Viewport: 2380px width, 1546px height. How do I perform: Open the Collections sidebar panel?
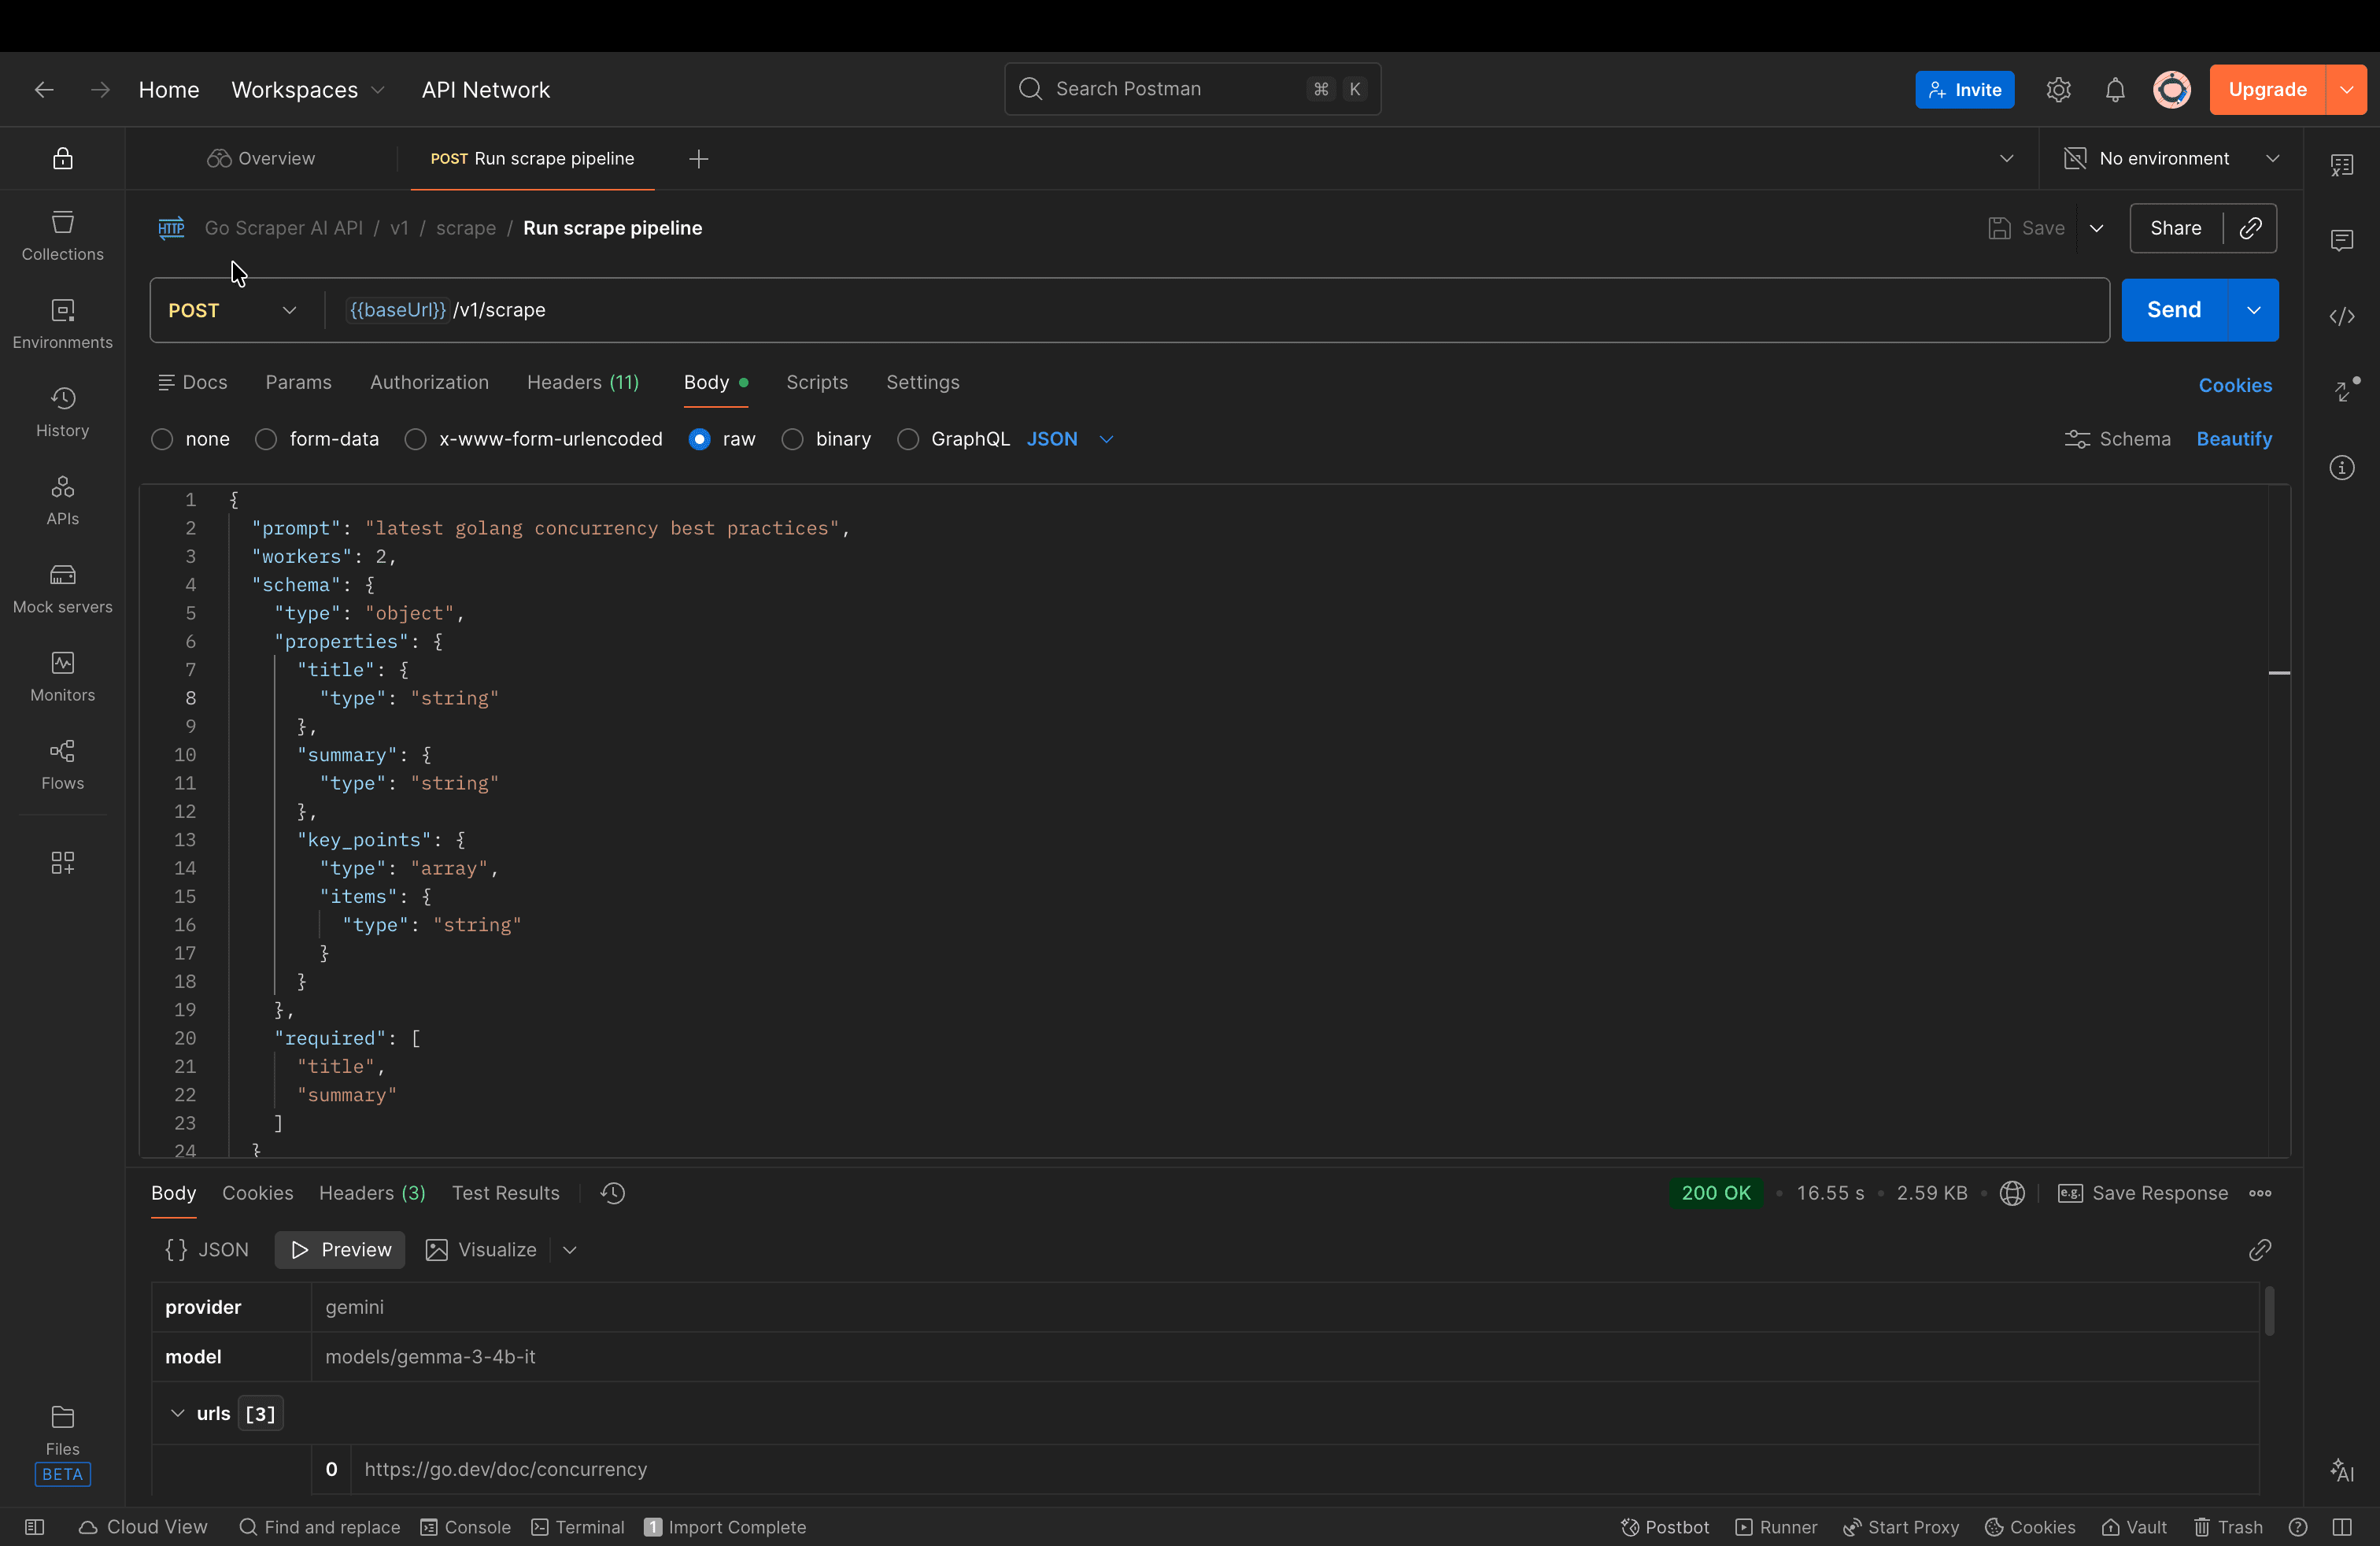pos(62,236)
